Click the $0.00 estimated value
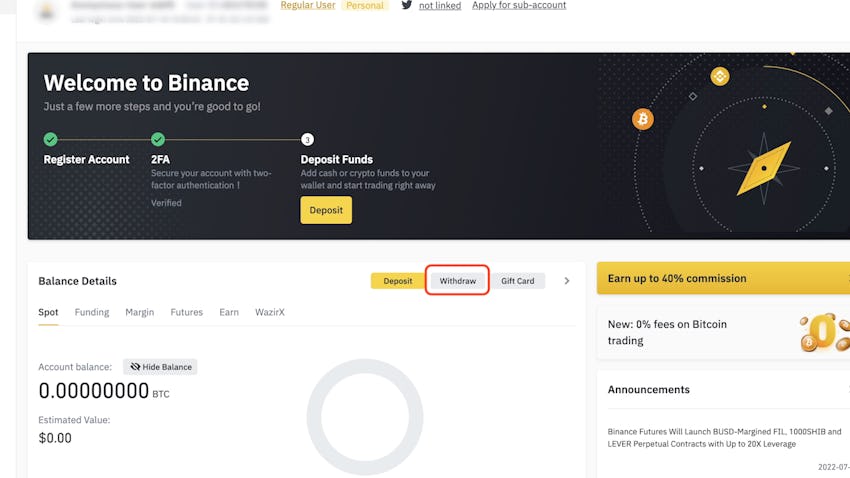The height and width of the screenshot is (478, 850). pos(55,438)
